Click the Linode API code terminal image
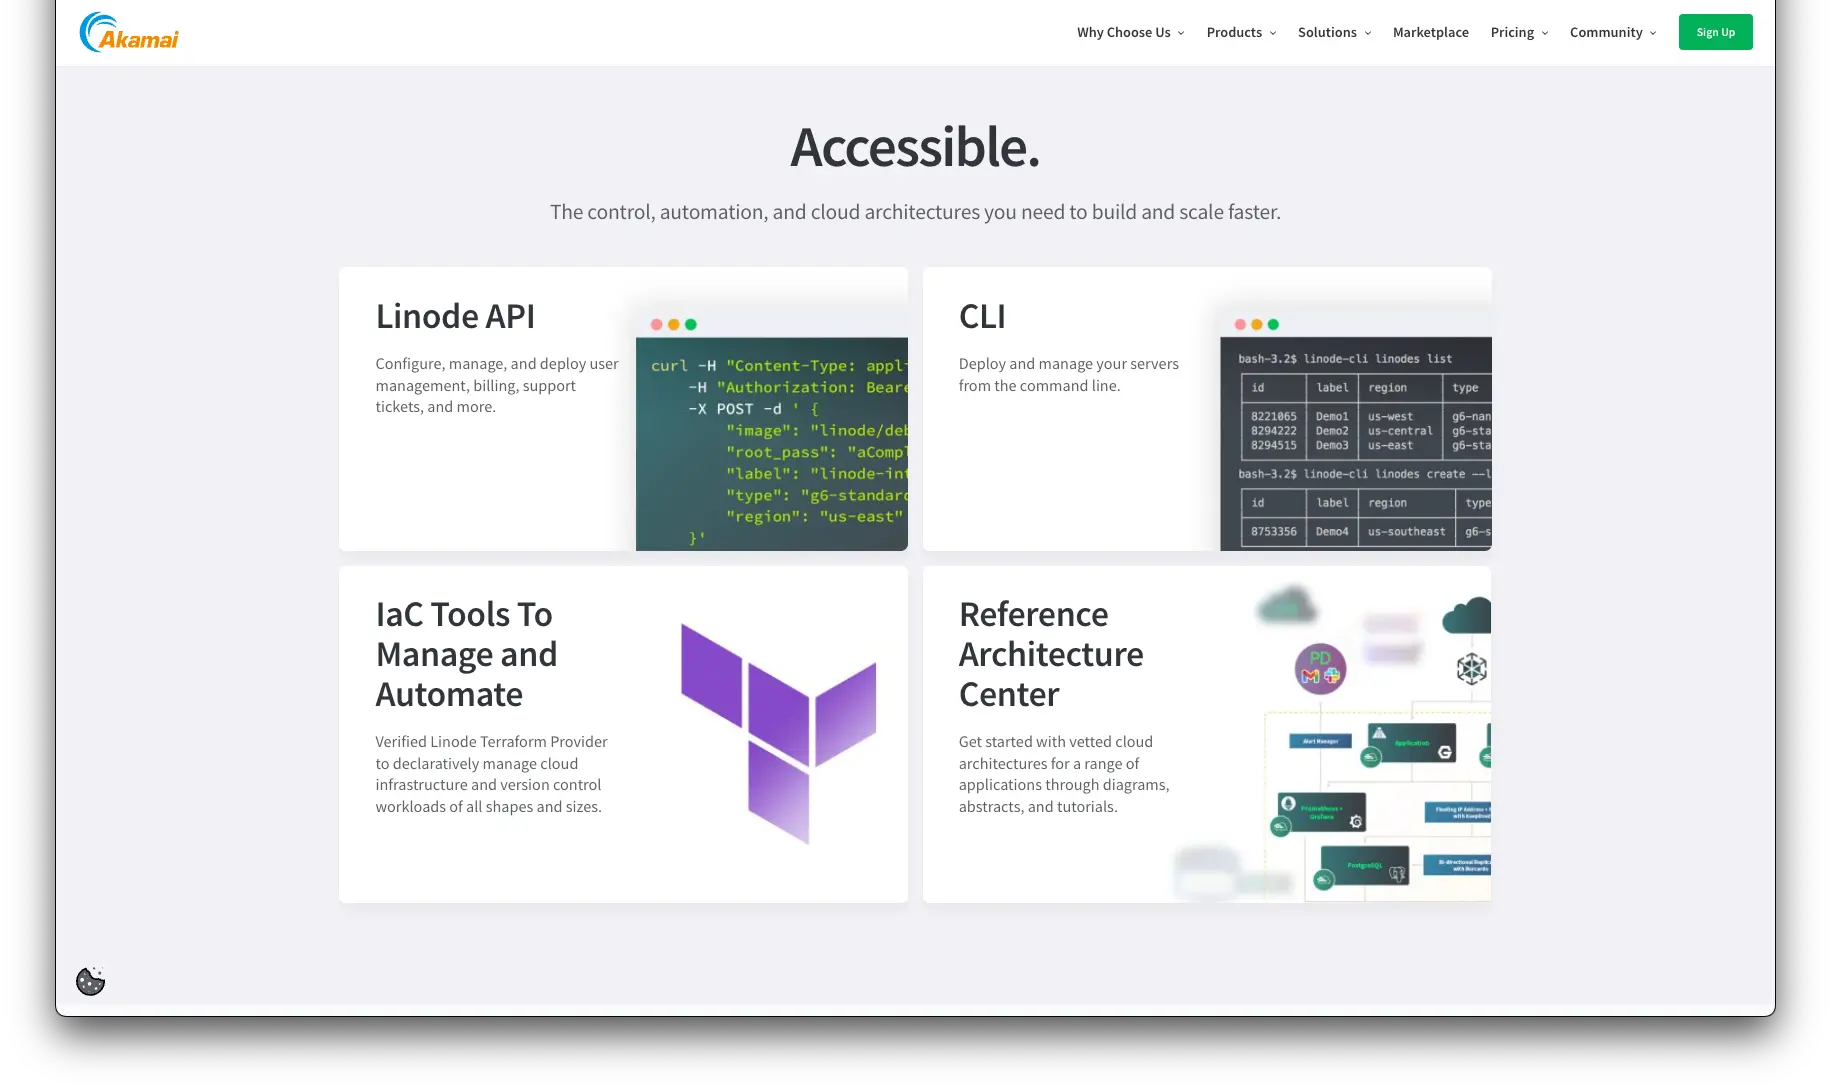 (772, 431)
